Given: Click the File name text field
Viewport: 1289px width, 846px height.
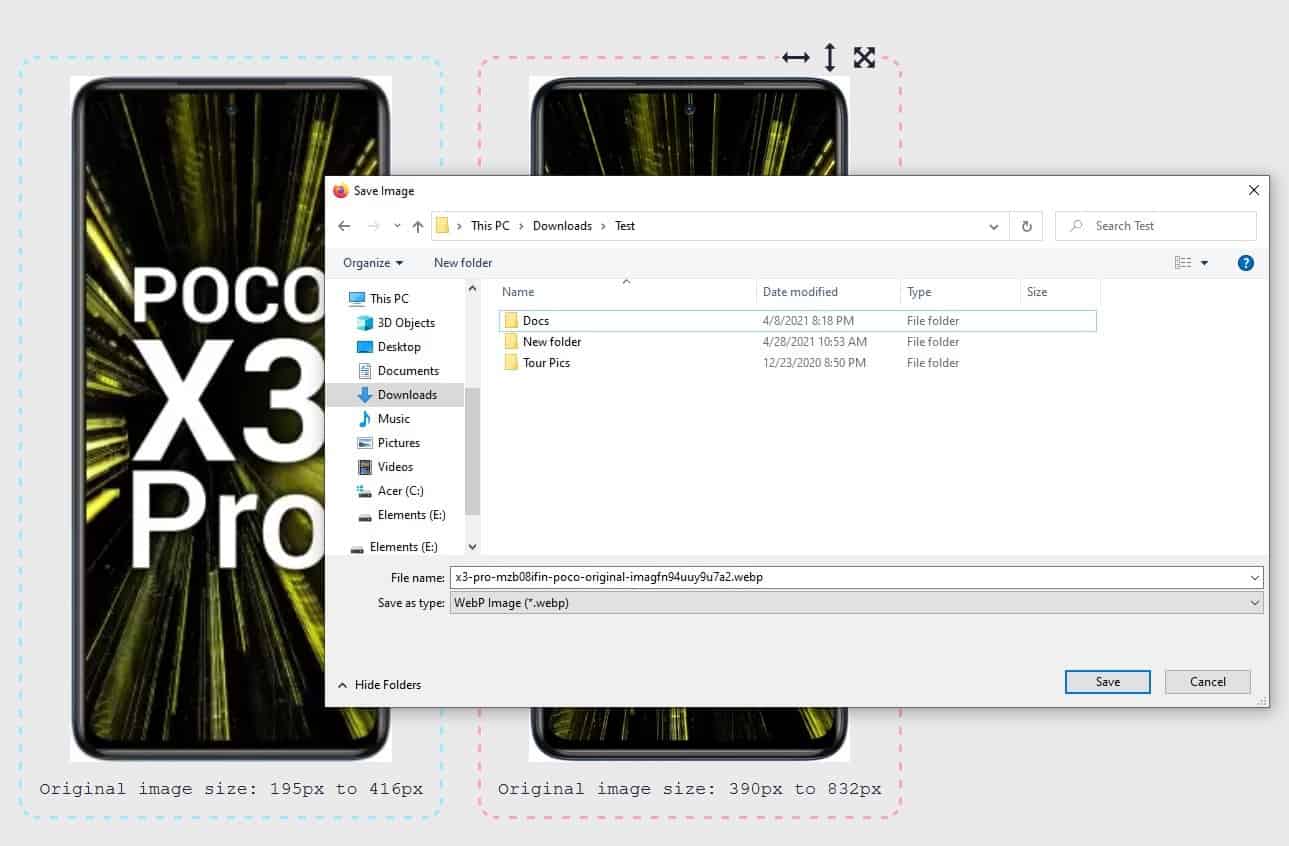Looking at the screenshot, I should pos(848,577).
